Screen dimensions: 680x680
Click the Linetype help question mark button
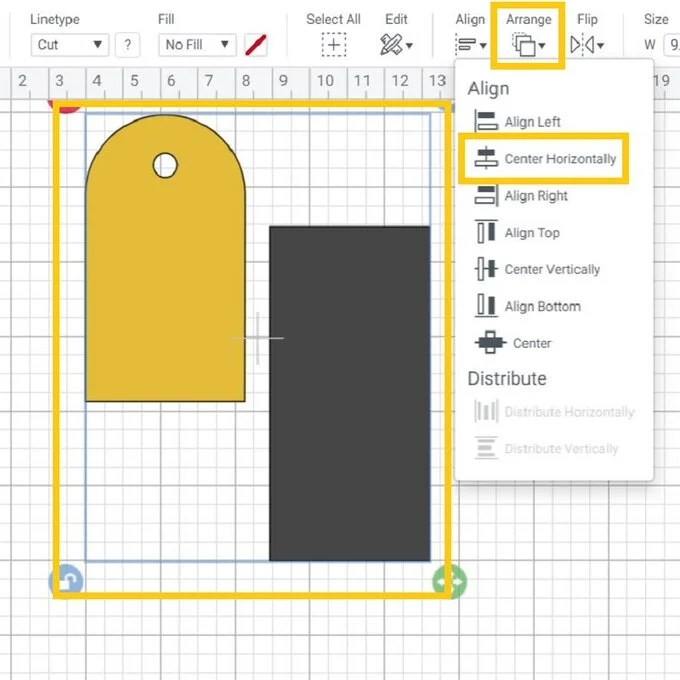(x=128, y=45)
